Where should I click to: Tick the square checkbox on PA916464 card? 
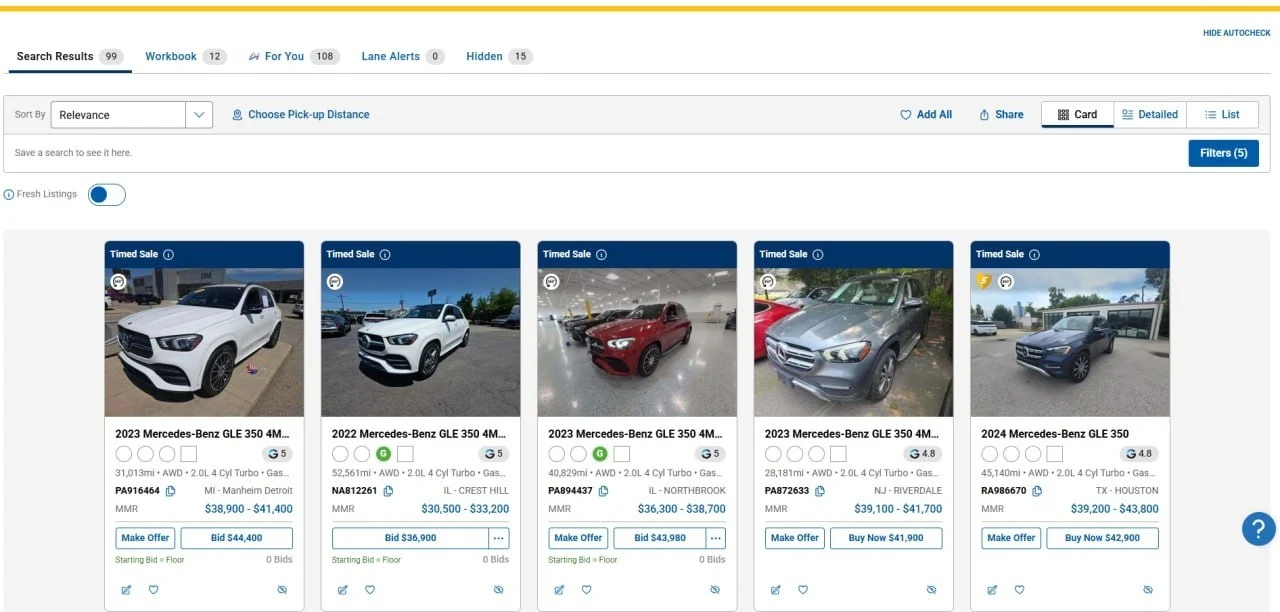point(189,454)
